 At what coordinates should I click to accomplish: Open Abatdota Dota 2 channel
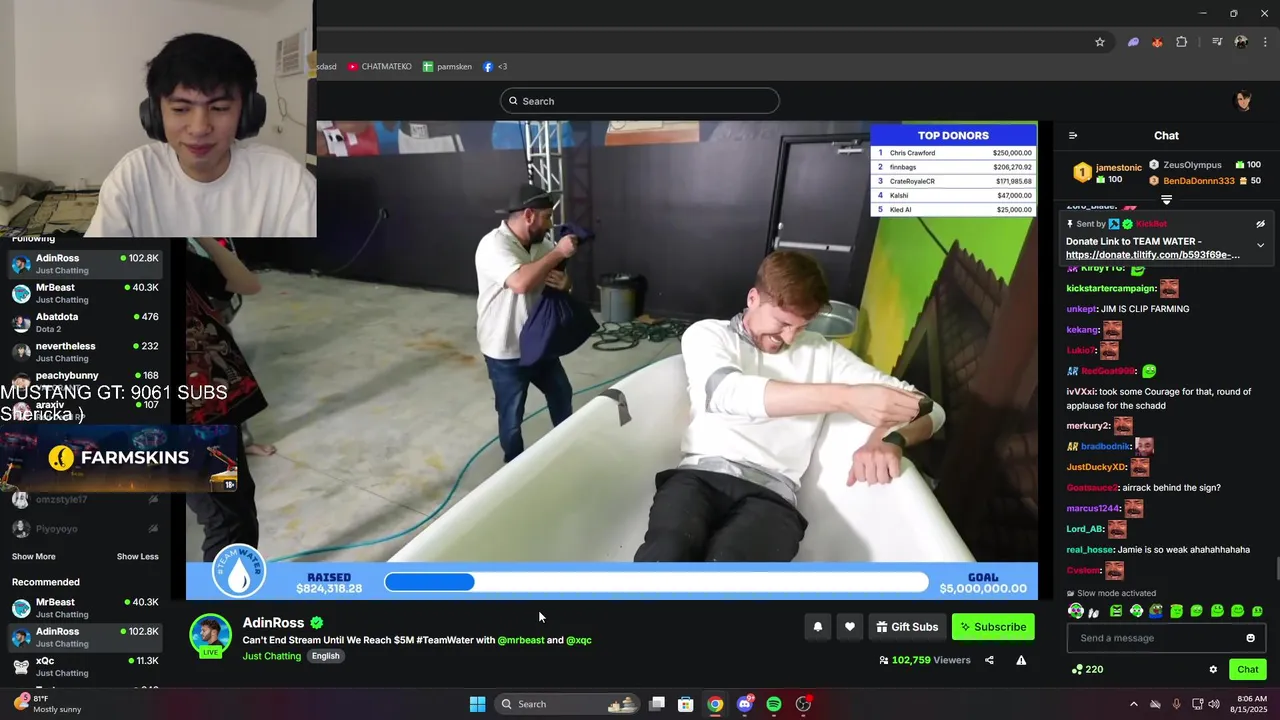(x=84, y=322)
